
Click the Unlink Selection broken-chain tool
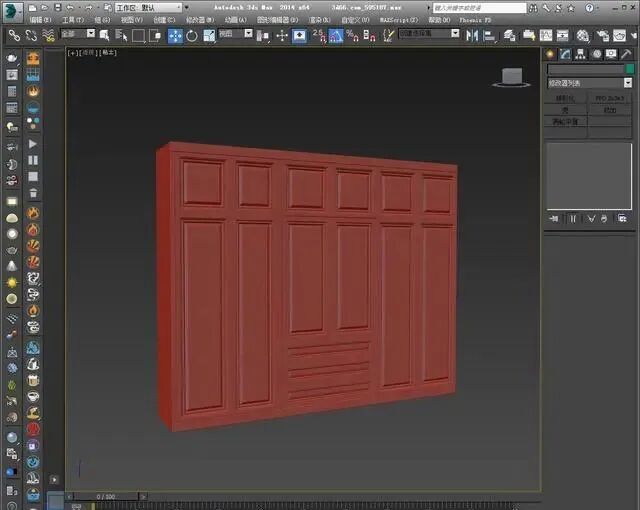pos(31,36)
